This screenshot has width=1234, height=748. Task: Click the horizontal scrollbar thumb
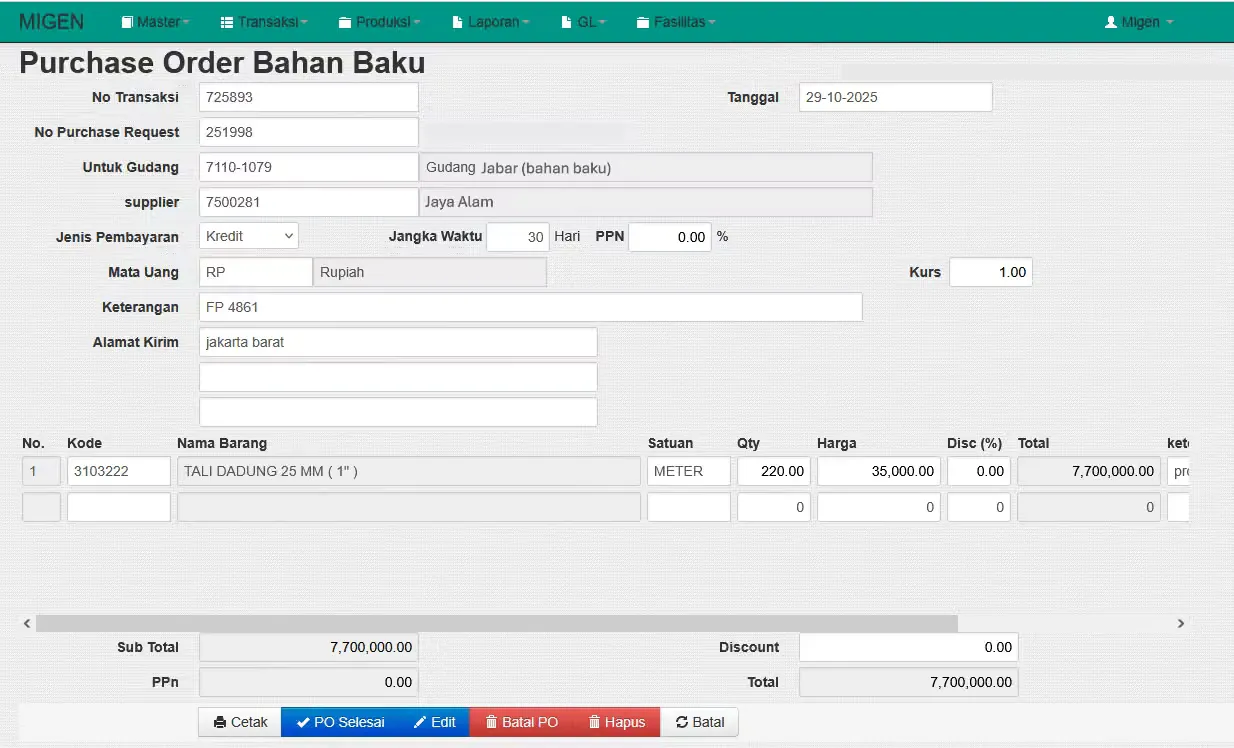pos(497,623)
